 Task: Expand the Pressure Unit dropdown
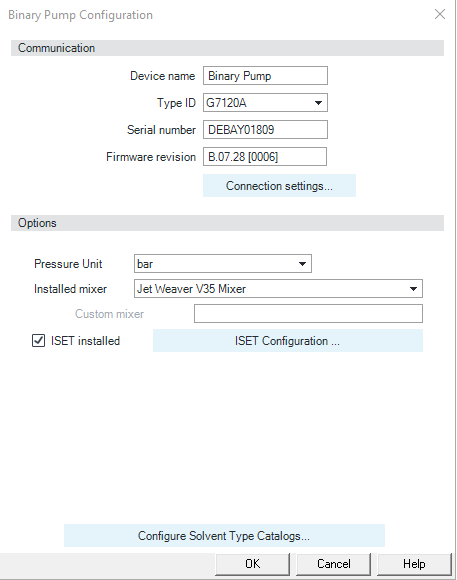223,264
